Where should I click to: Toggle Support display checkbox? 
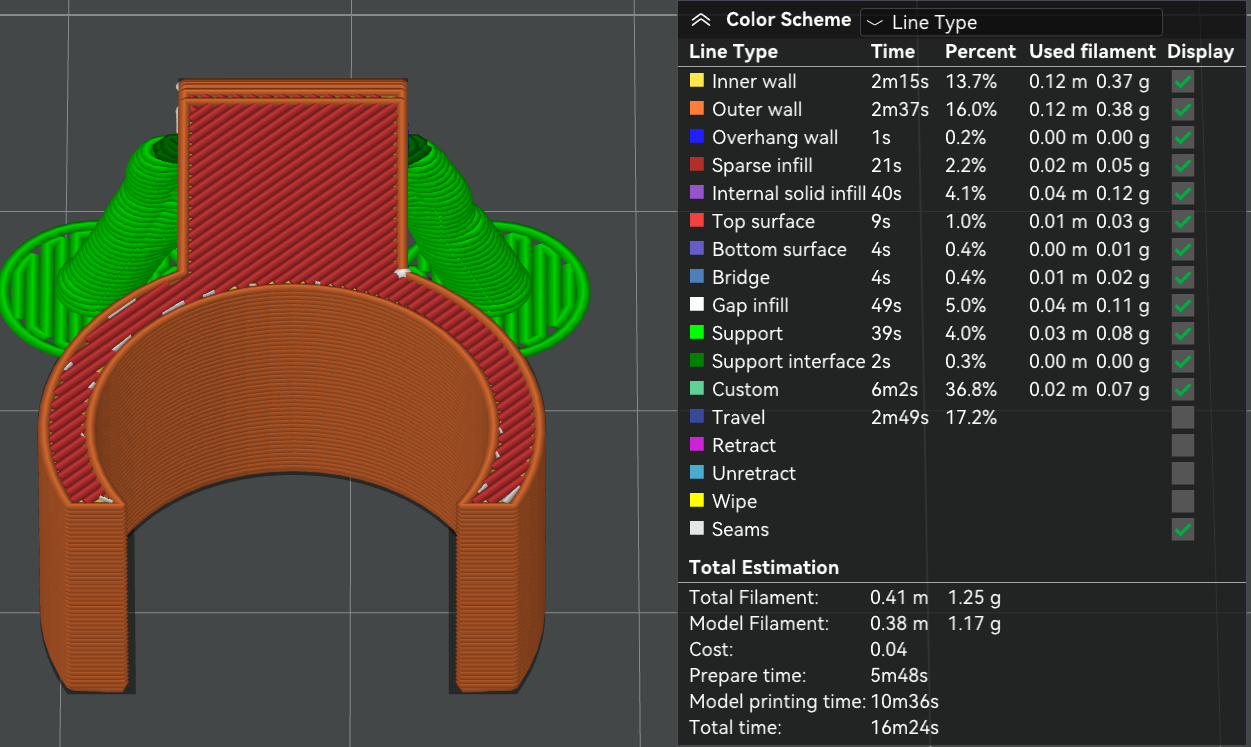[x=1183, y=333]
